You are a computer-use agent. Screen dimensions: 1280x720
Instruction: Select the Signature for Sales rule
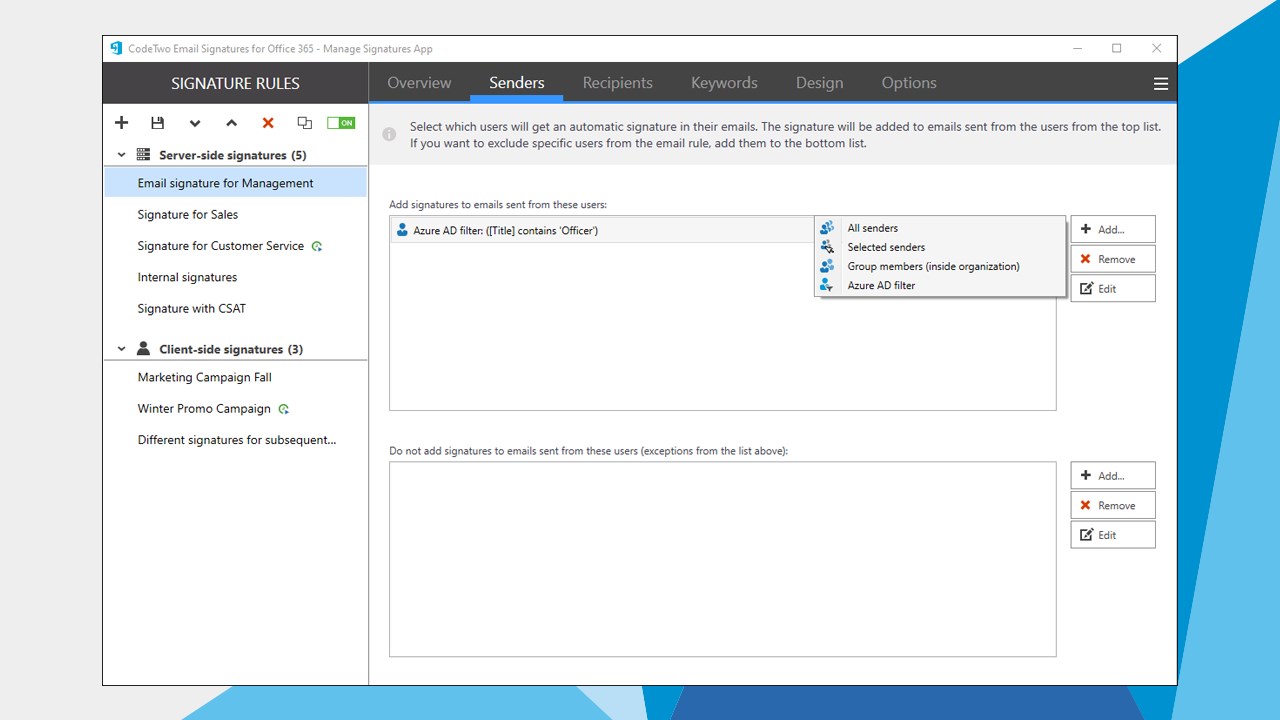click(x=235, y=214)
